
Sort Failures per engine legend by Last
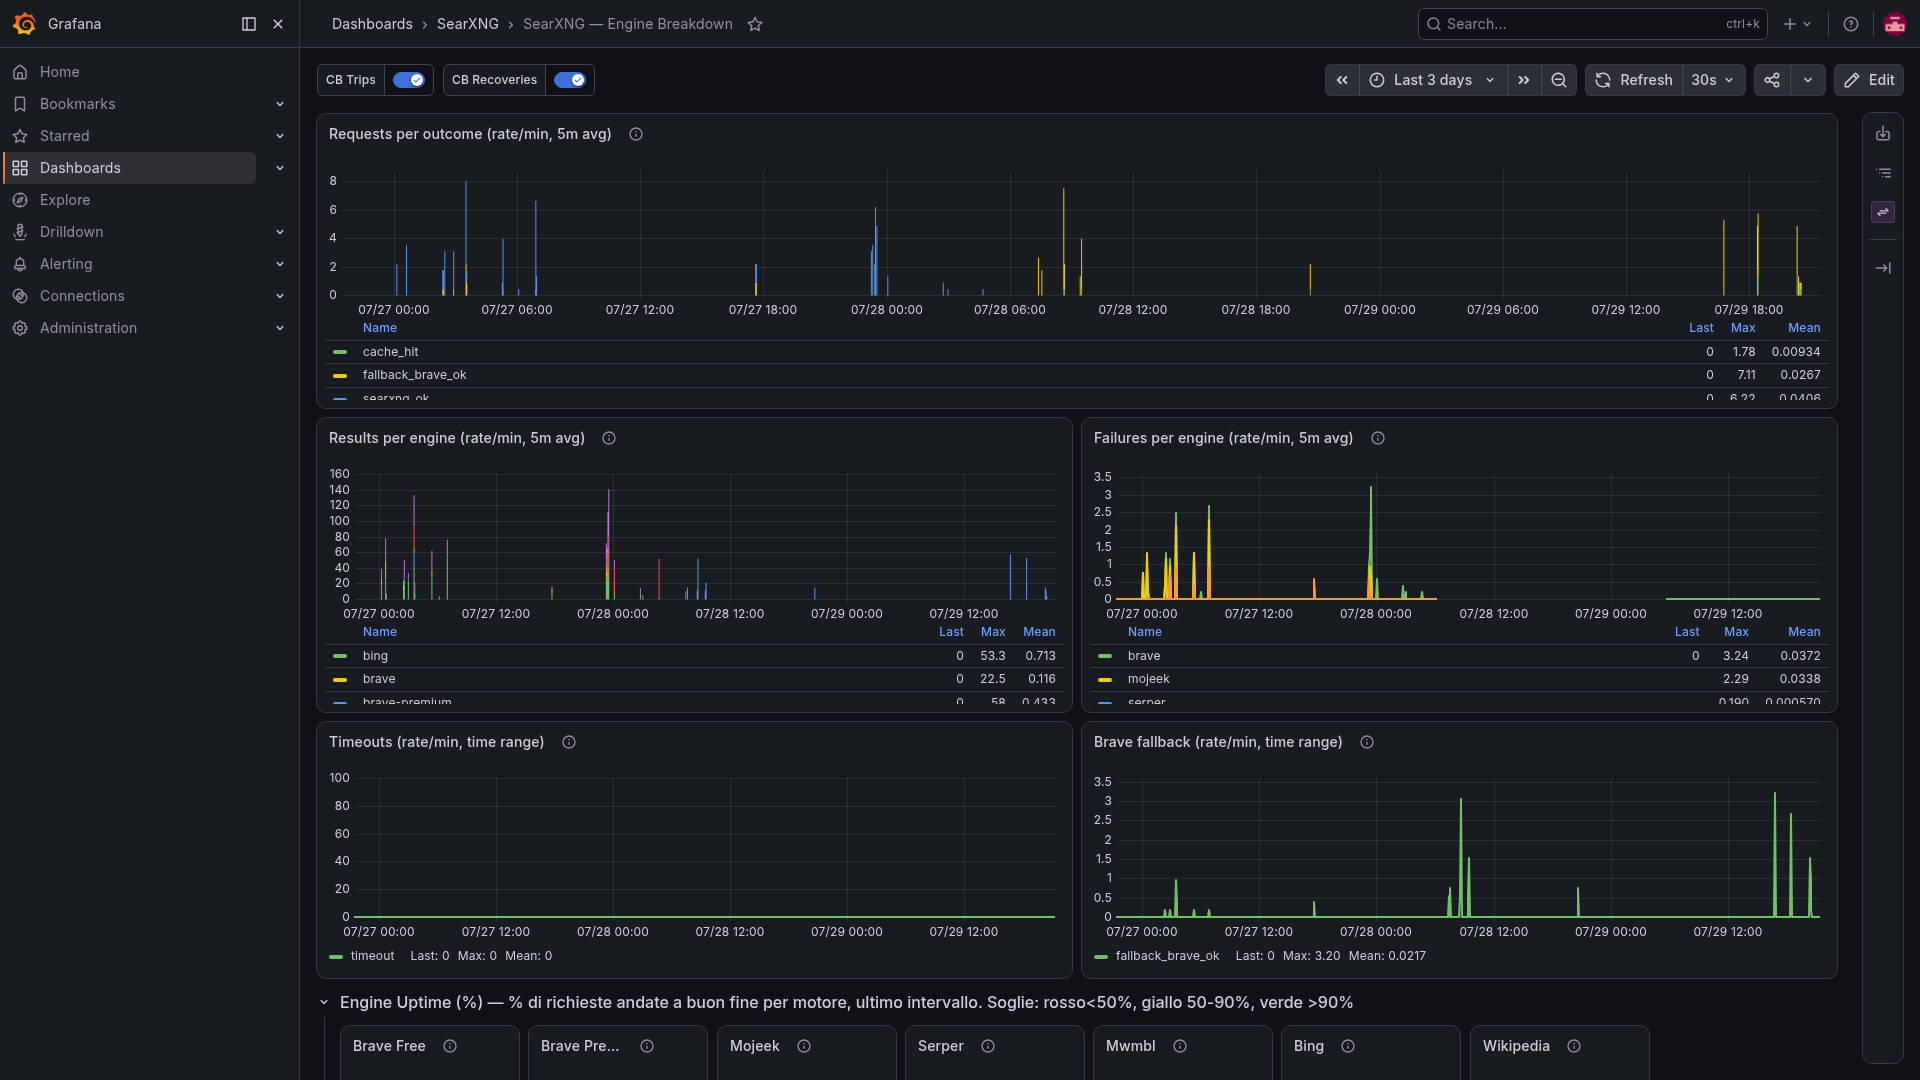1687,632
